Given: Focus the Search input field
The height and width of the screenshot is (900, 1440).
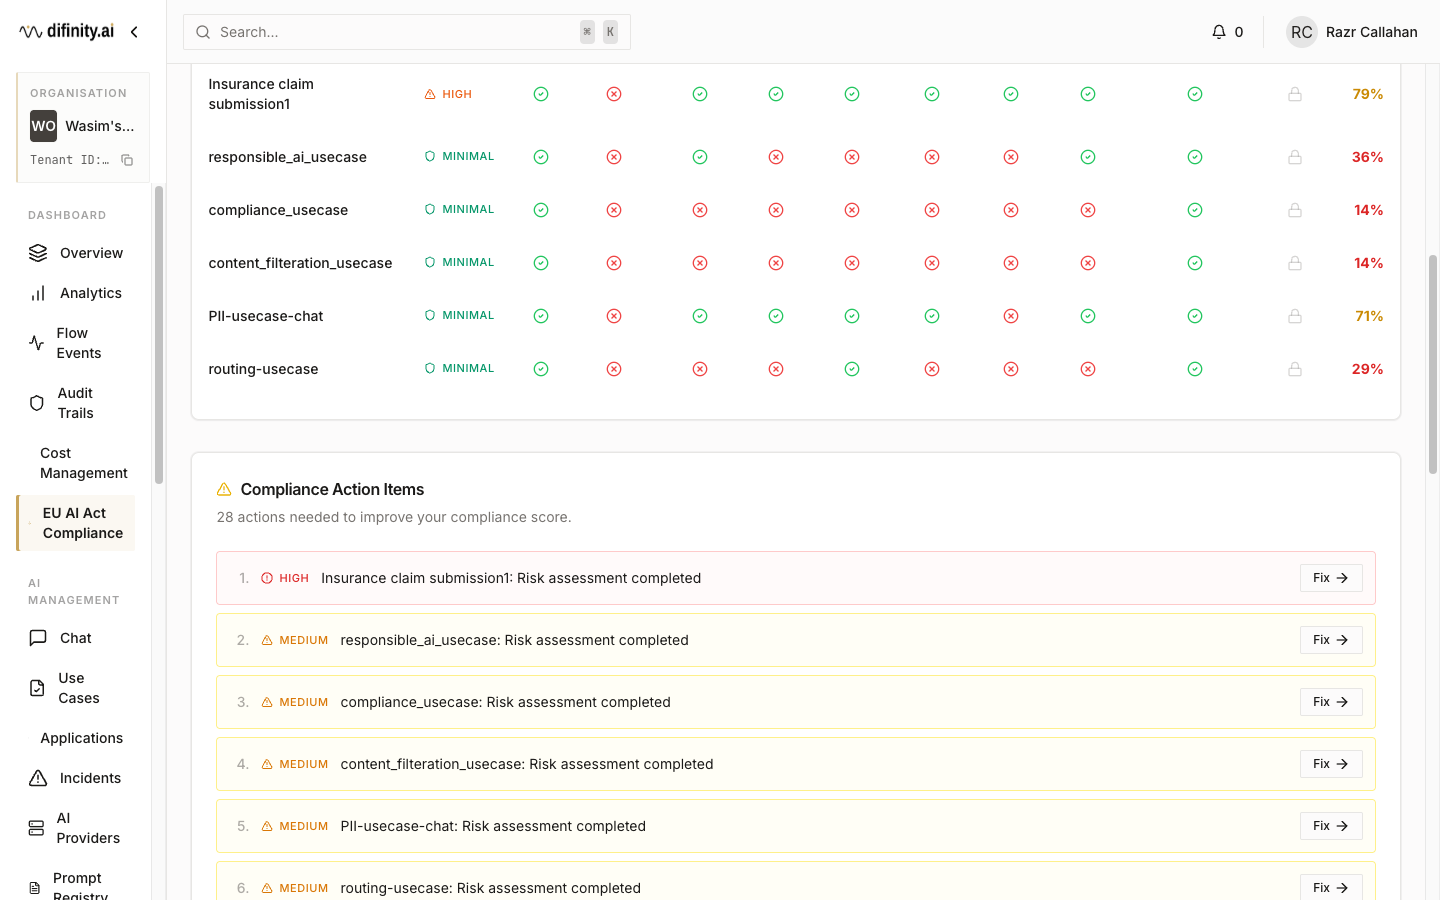Looking at the screenshot, I should coord(407,32).
